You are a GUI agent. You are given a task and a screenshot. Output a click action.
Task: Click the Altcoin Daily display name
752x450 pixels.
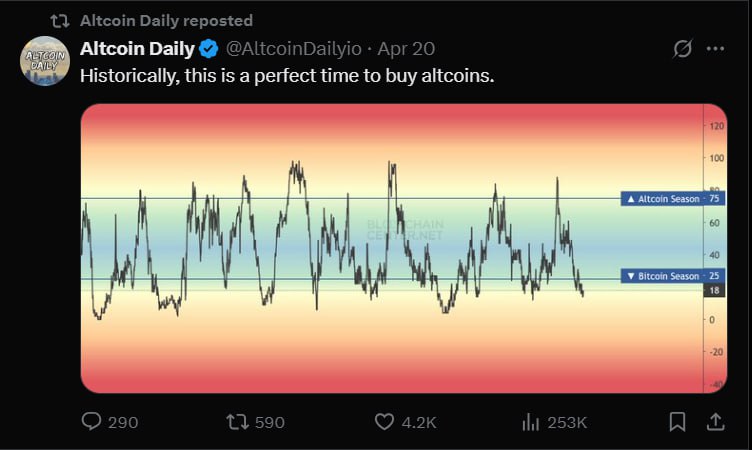pyautogui.click(x=137, y=48)
